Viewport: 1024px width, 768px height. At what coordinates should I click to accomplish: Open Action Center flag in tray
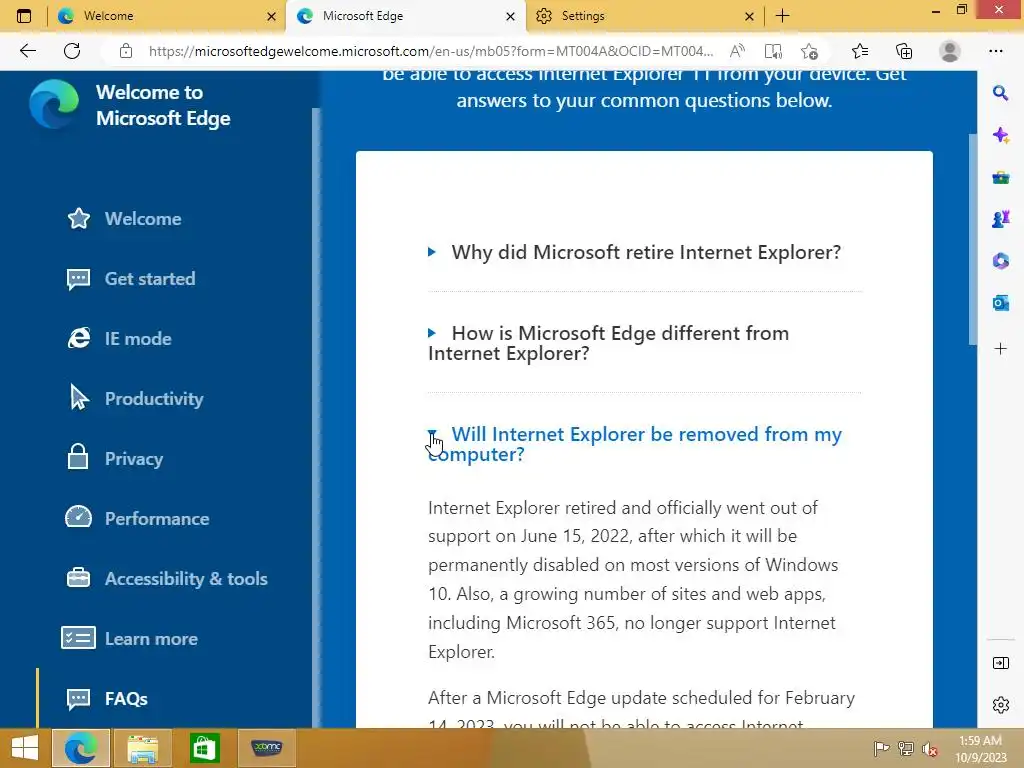[881, 748]
